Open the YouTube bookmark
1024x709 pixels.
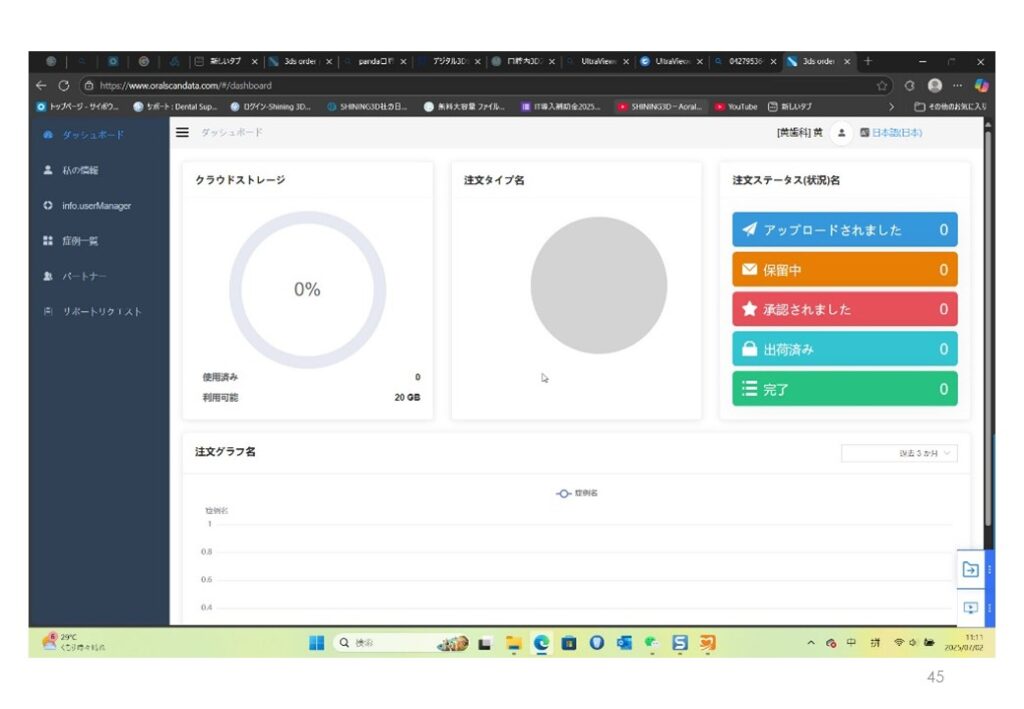pyautogui.click(x=735, y=106)
